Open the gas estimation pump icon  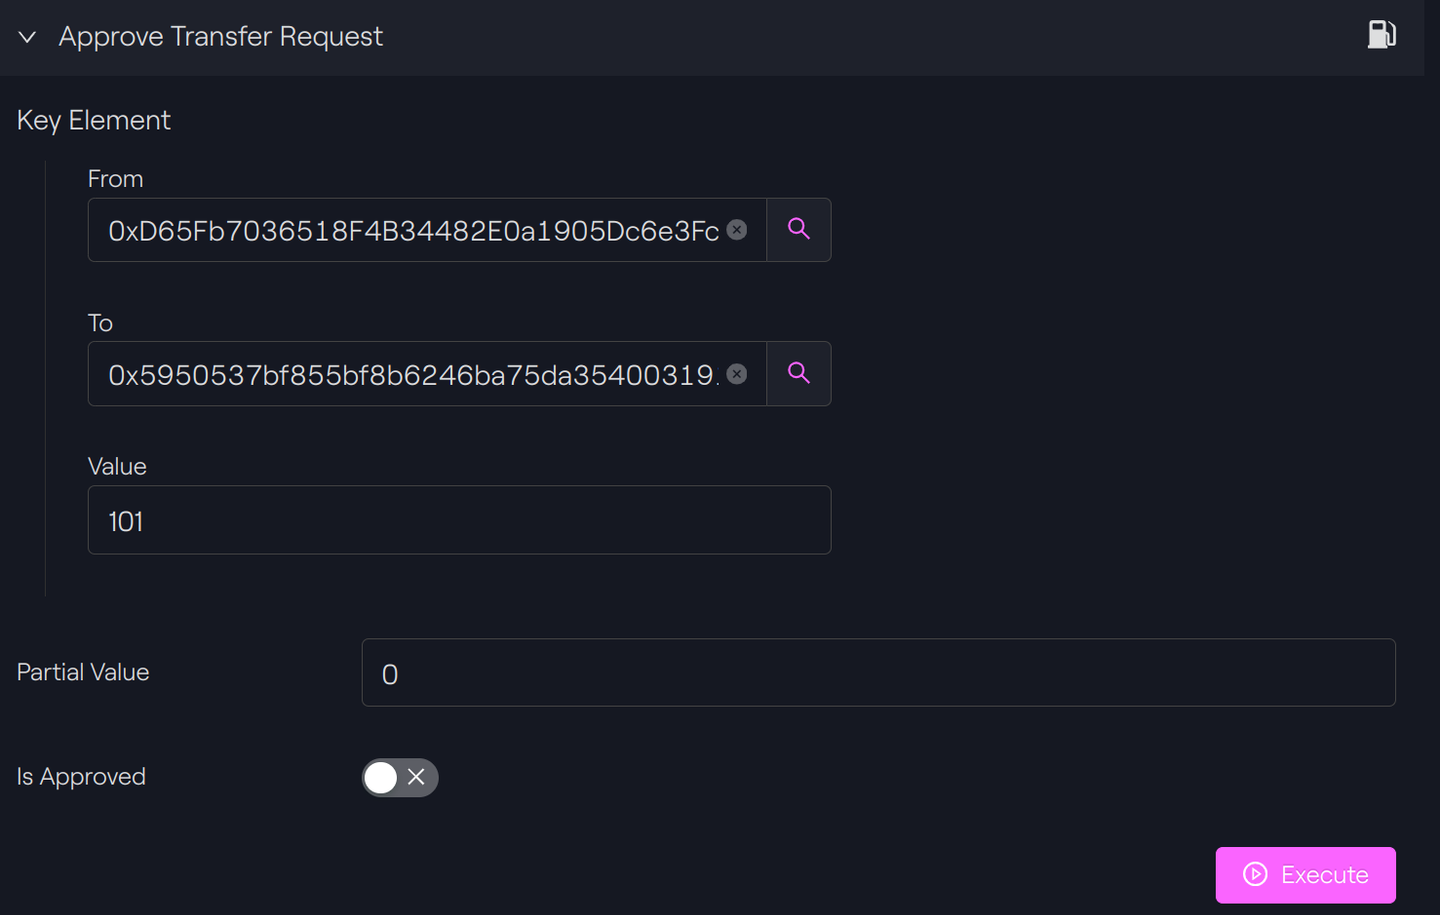1382,35
